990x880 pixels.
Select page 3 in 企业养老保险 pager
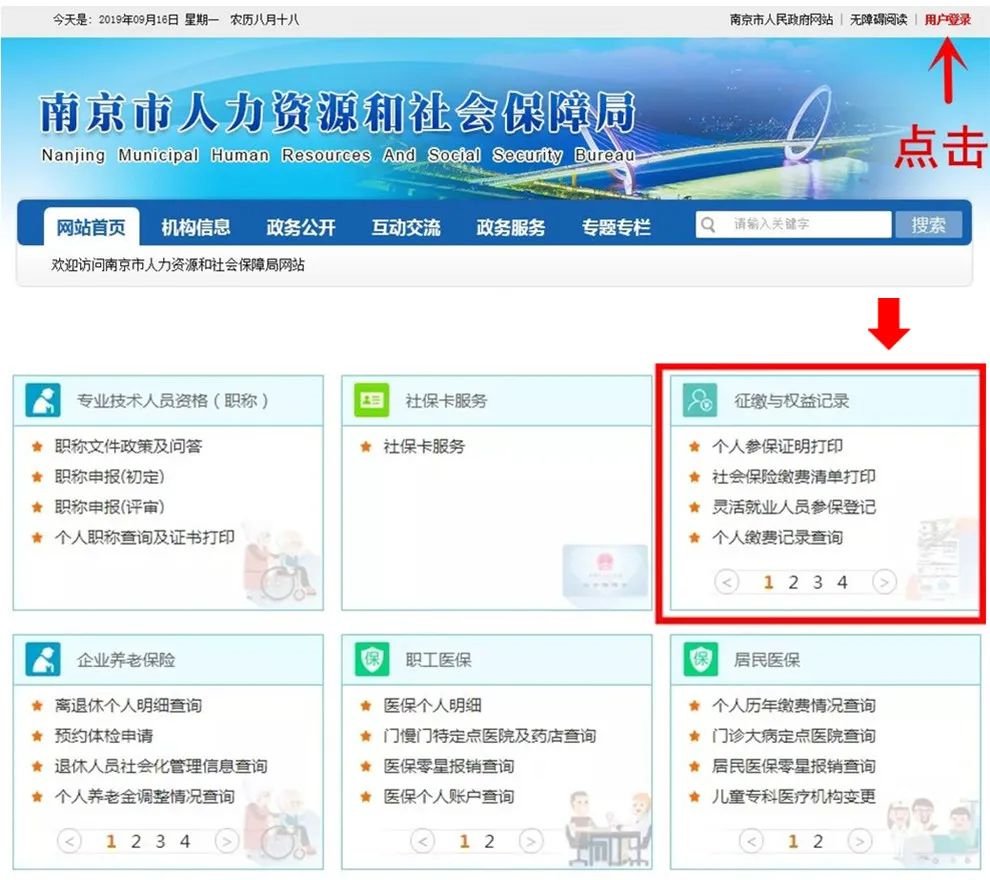click(x=160, y=841)
